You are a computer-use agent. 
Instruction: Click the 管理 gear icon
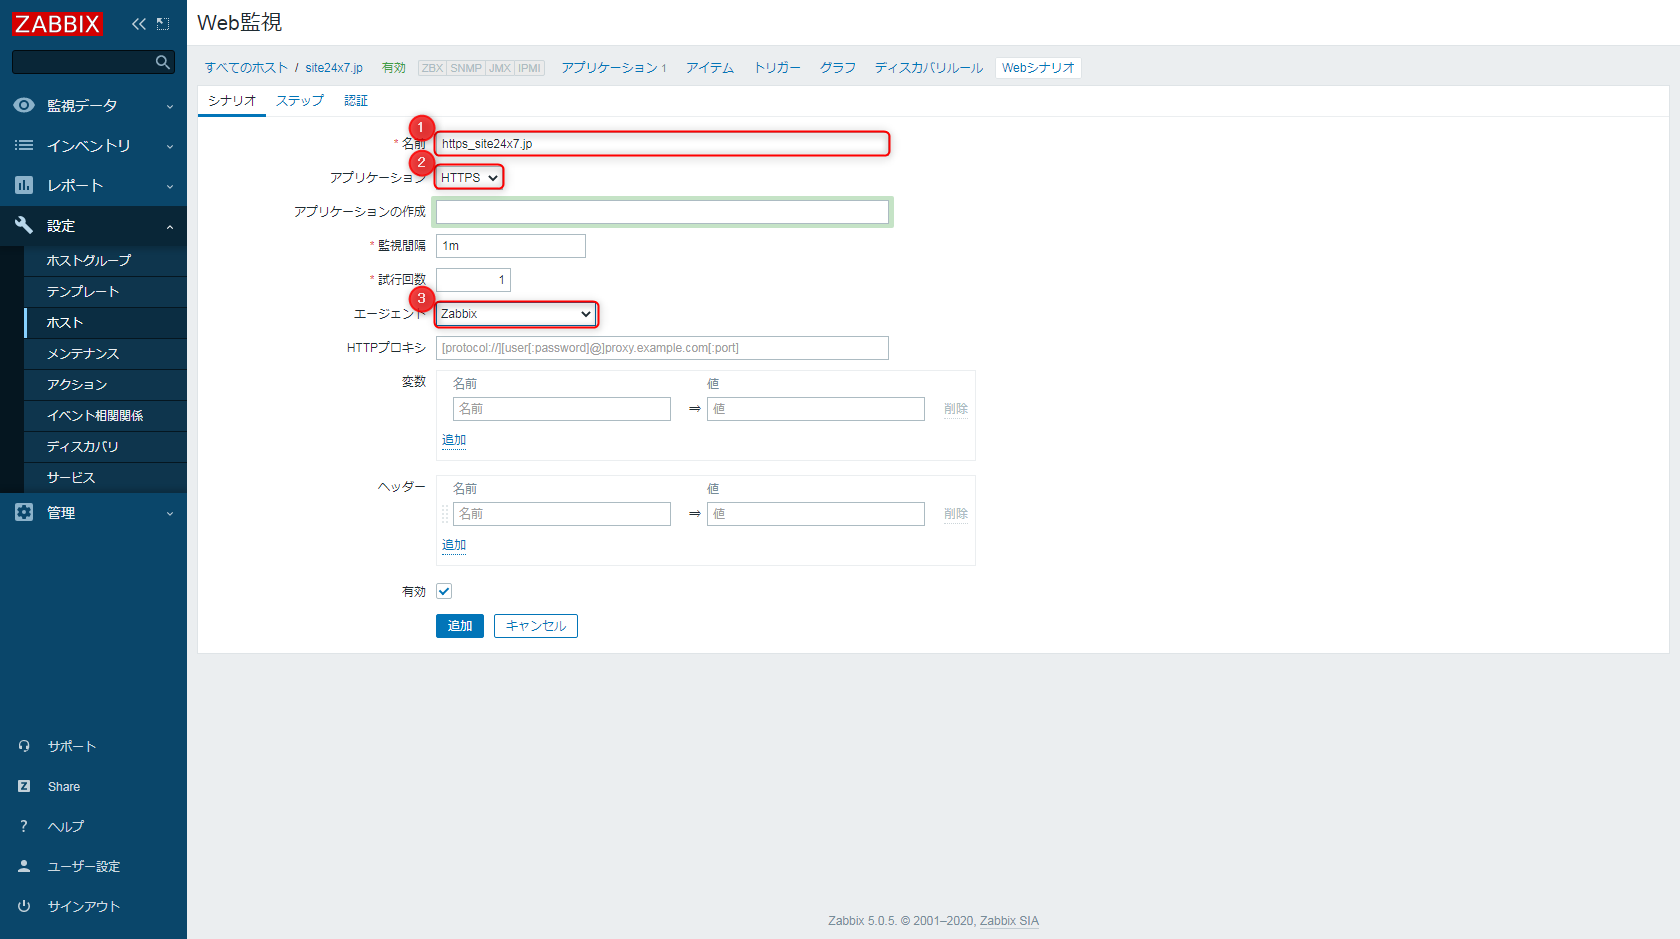click(x=24, y=512)
